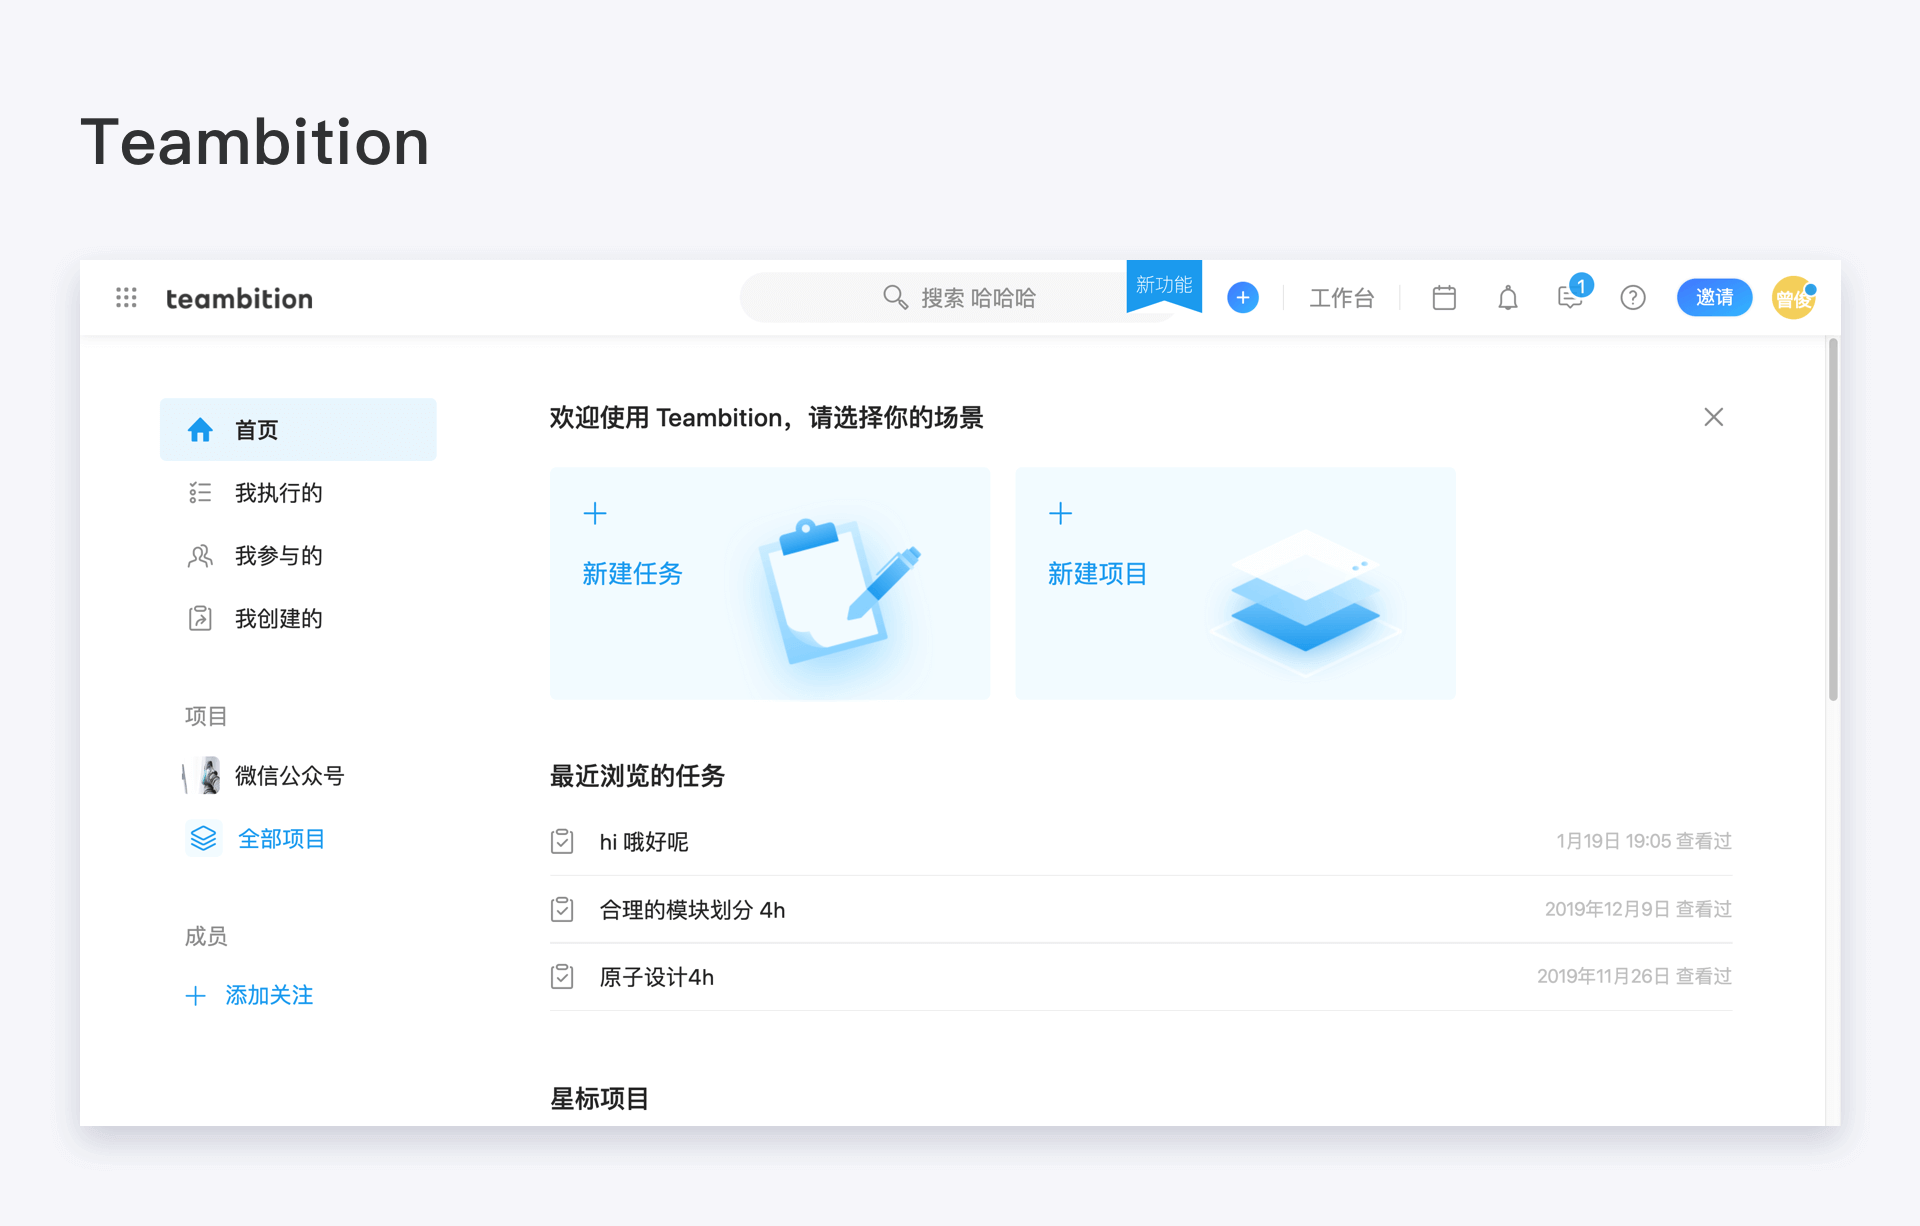Click the task icon beside 合理的模块划分 4h

click(562, 909)
